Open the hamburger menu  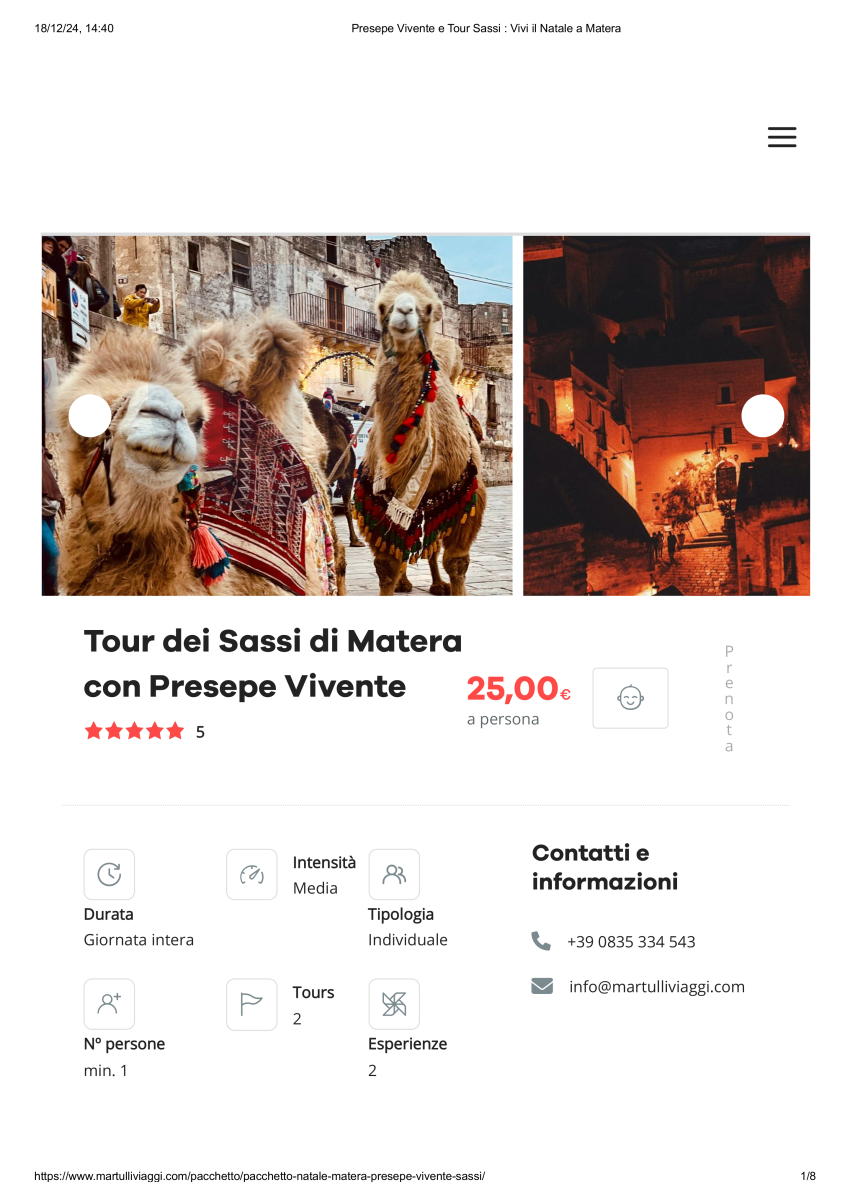click(x=781, y=138)
